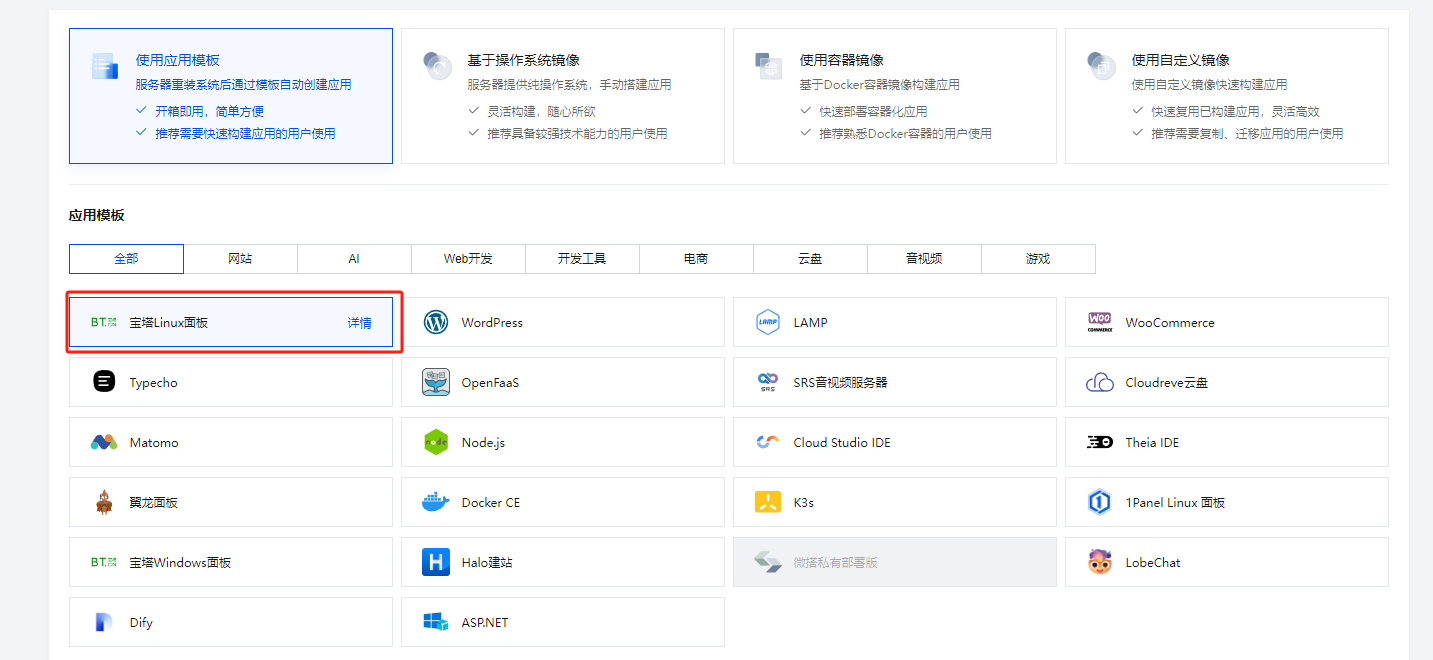Click the Docker CE whale icon

436,502
